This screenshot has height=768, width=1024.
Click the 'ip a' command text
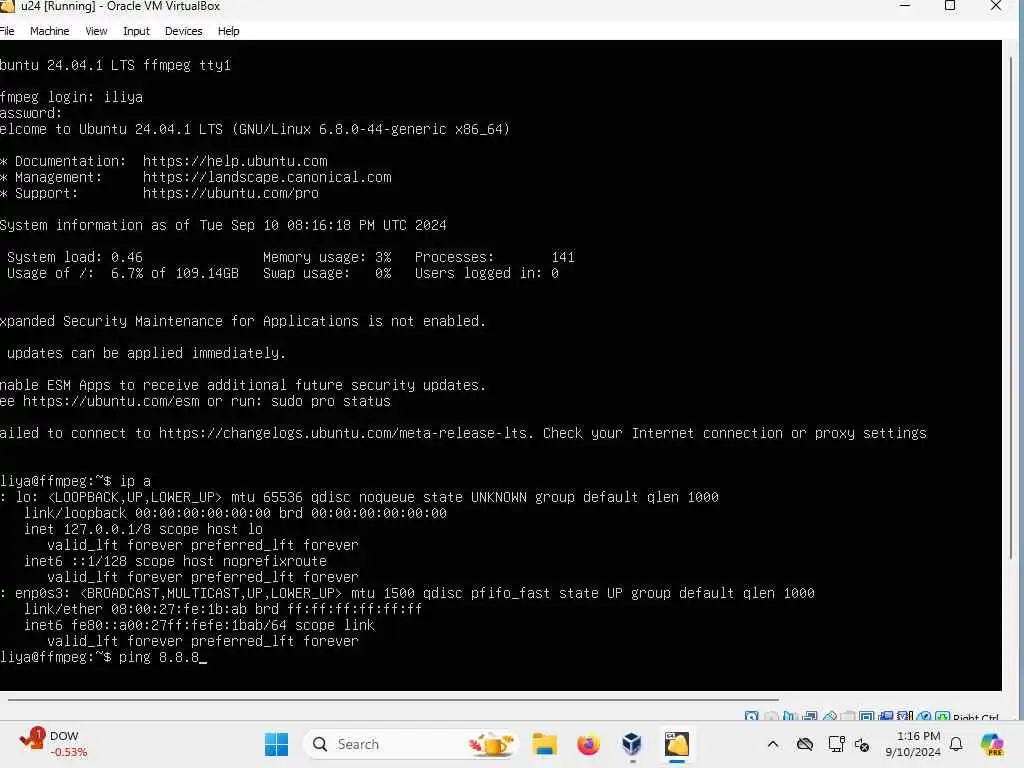135,481
